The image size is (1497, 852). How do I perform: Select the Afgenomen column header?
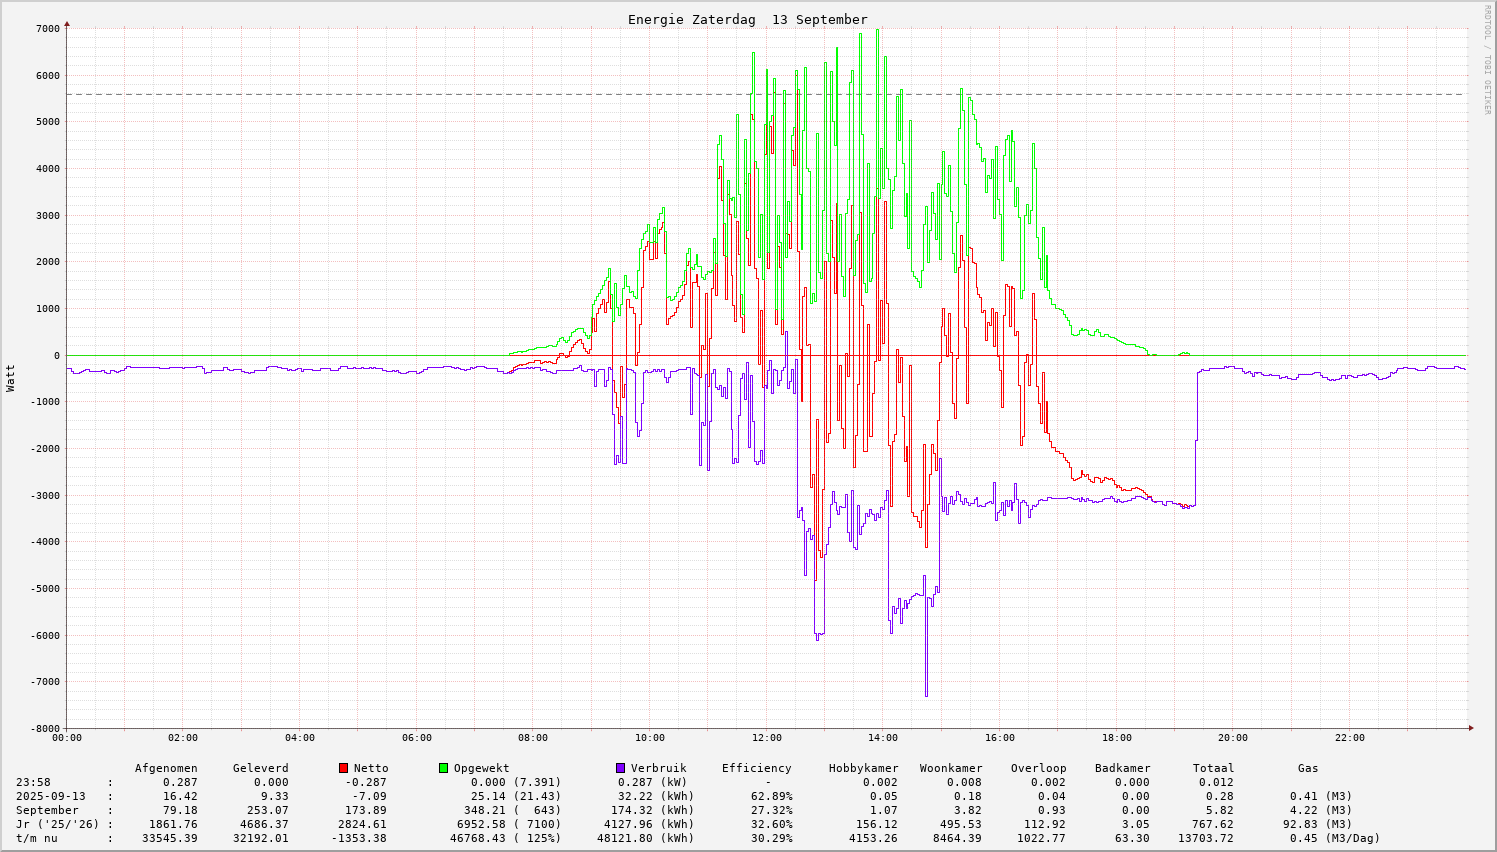point(166,768)
